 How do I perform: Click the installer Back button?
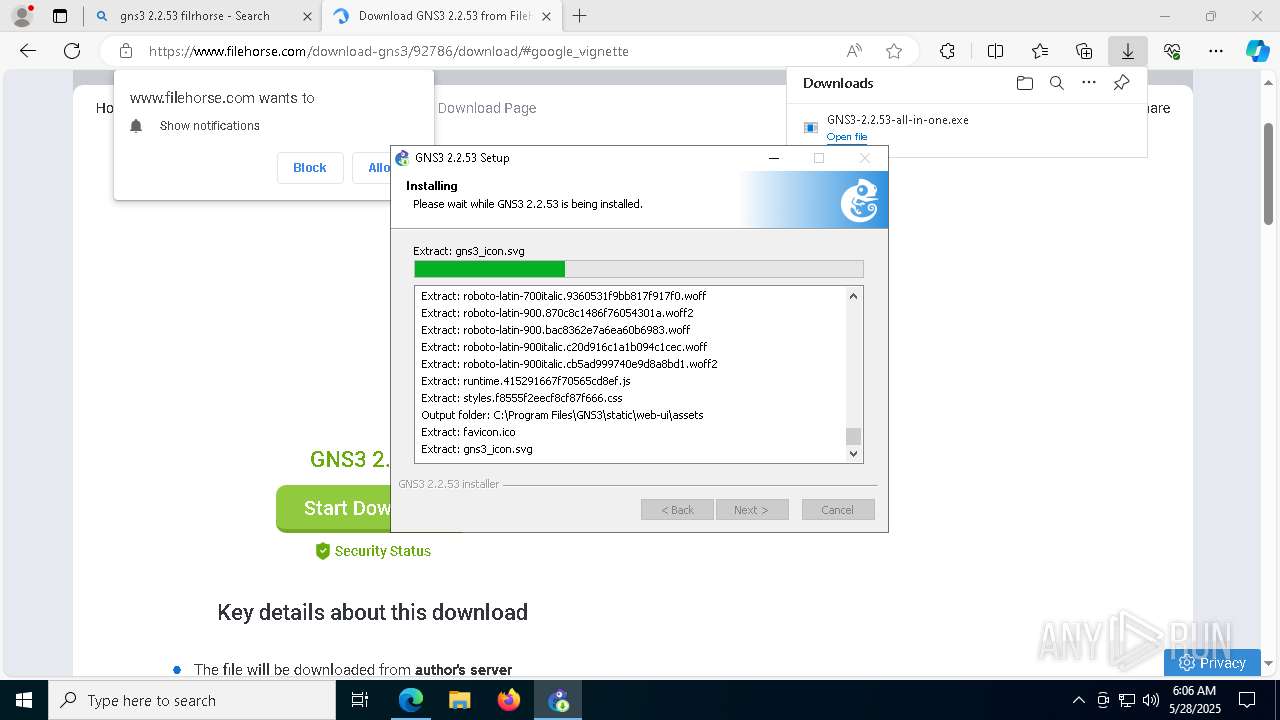677,510
